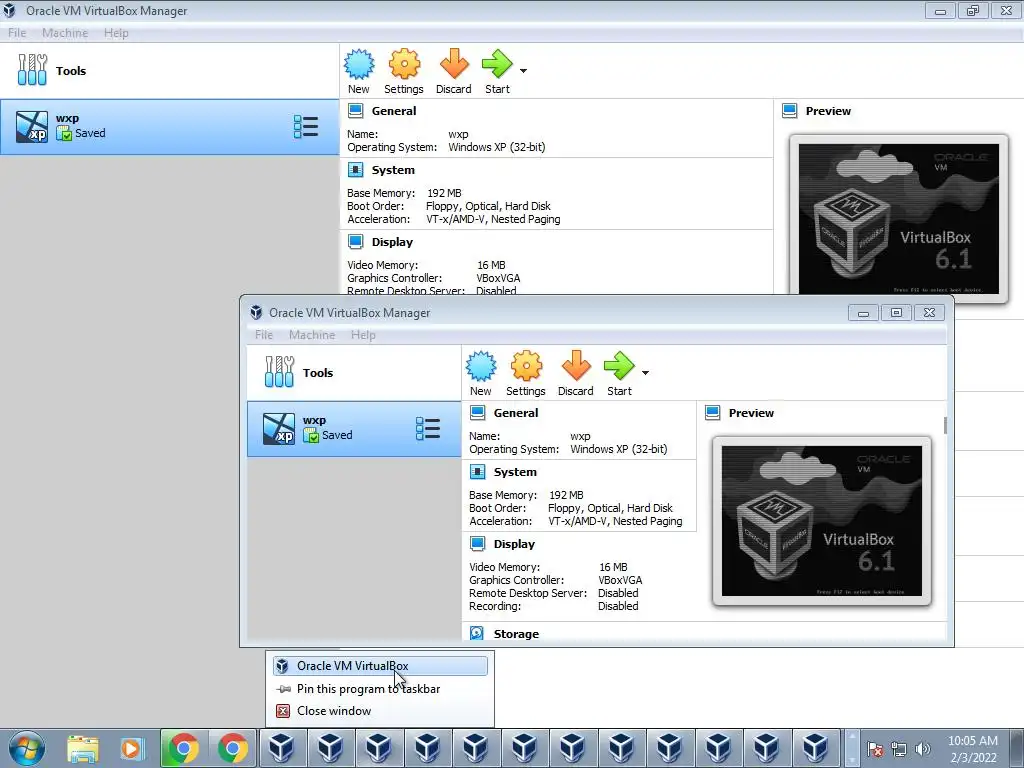Click green Start arrow in background window
This screenshot has width=1024, height=768.
497,64
